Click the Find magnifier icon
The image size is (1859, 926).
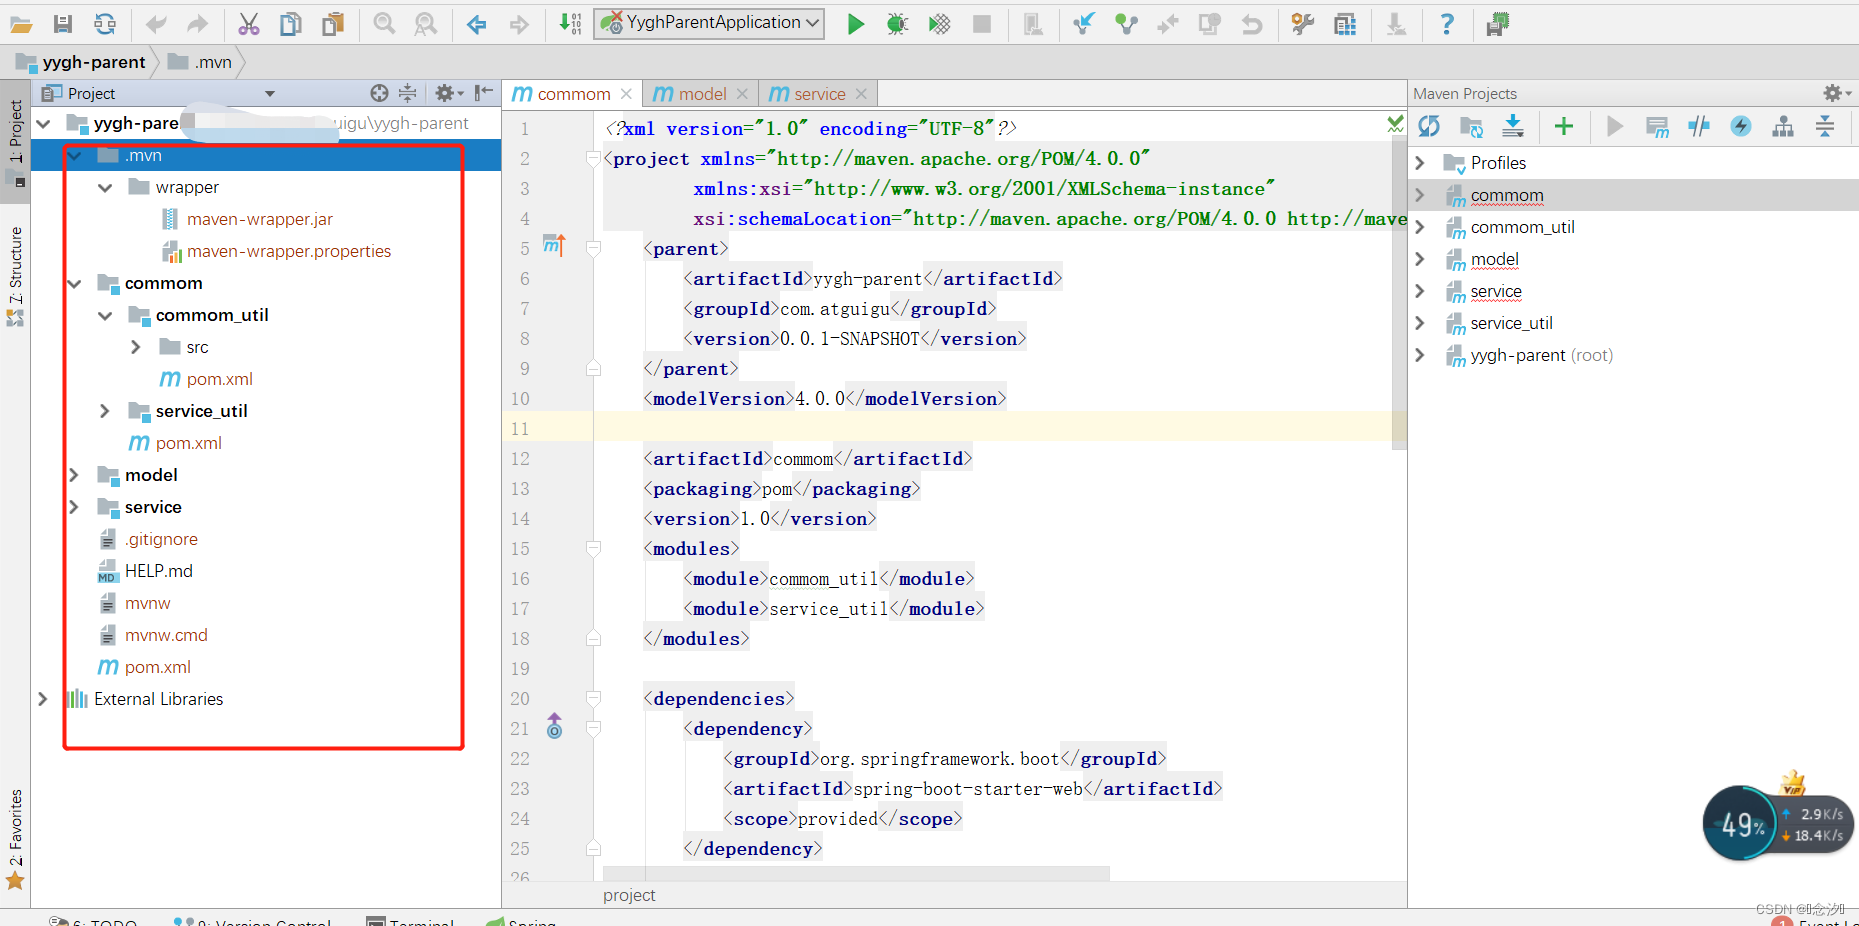[384, 24]
